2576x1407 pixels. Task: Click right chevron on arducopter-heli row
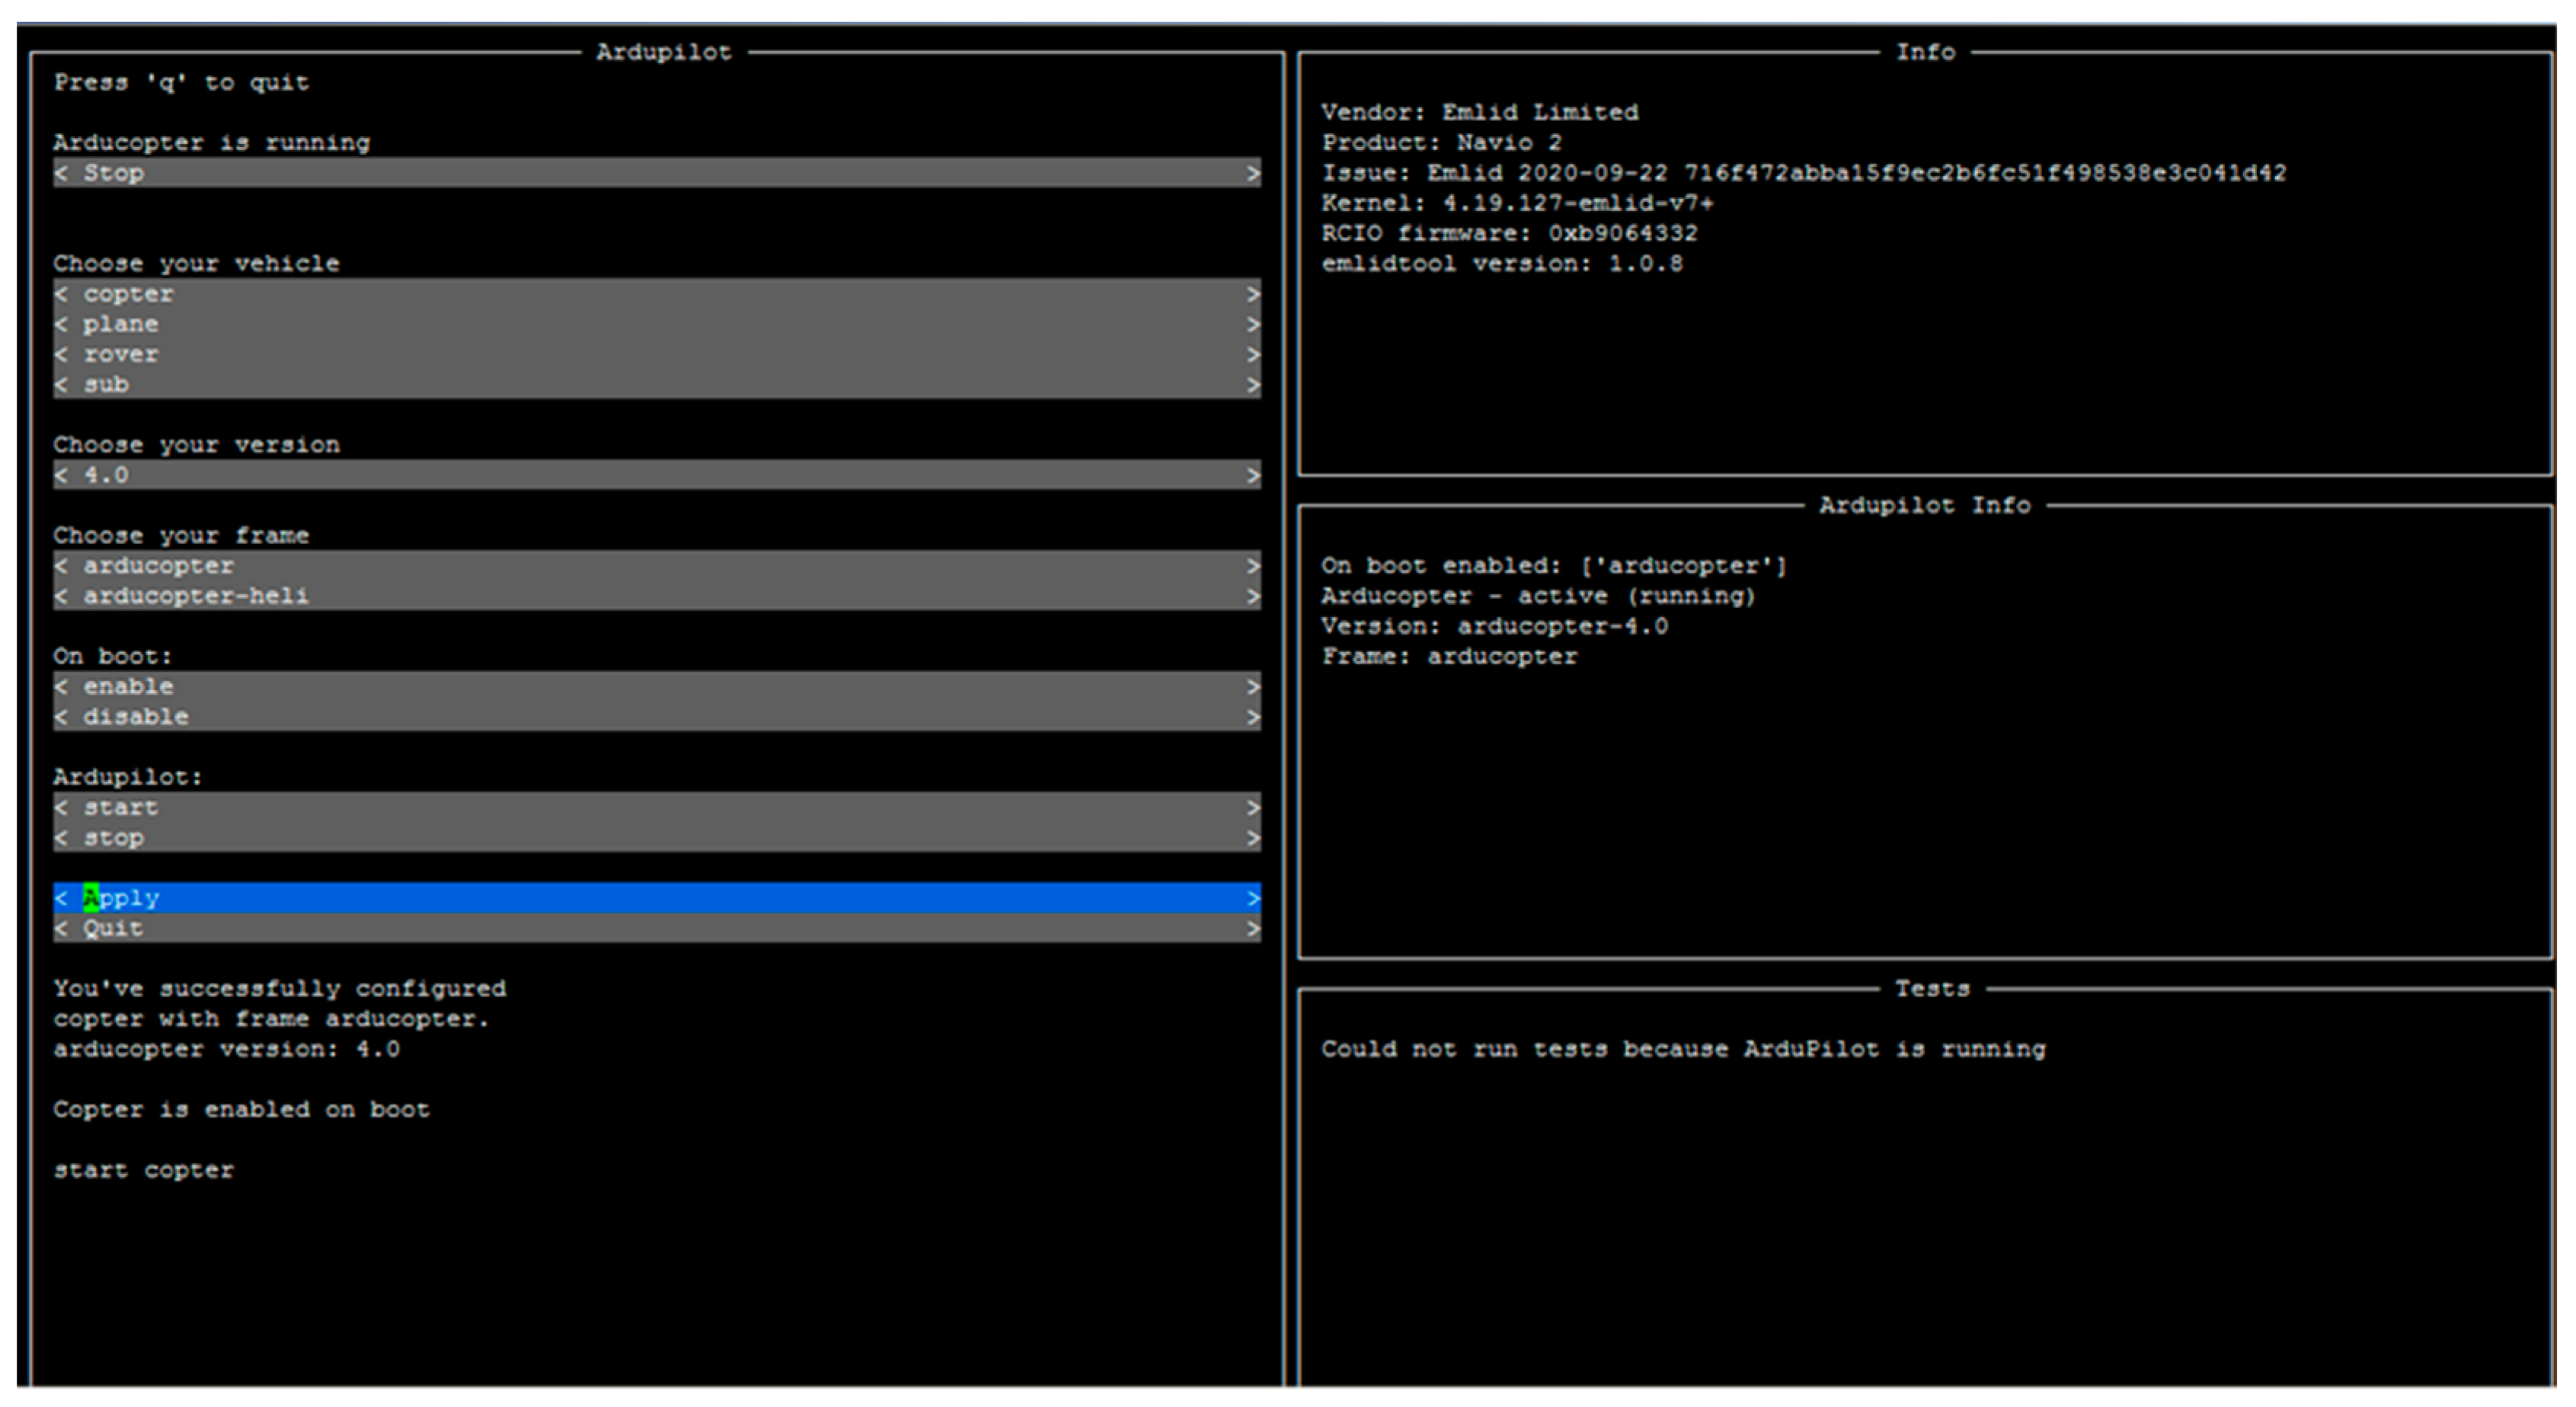click(1252, 596)
